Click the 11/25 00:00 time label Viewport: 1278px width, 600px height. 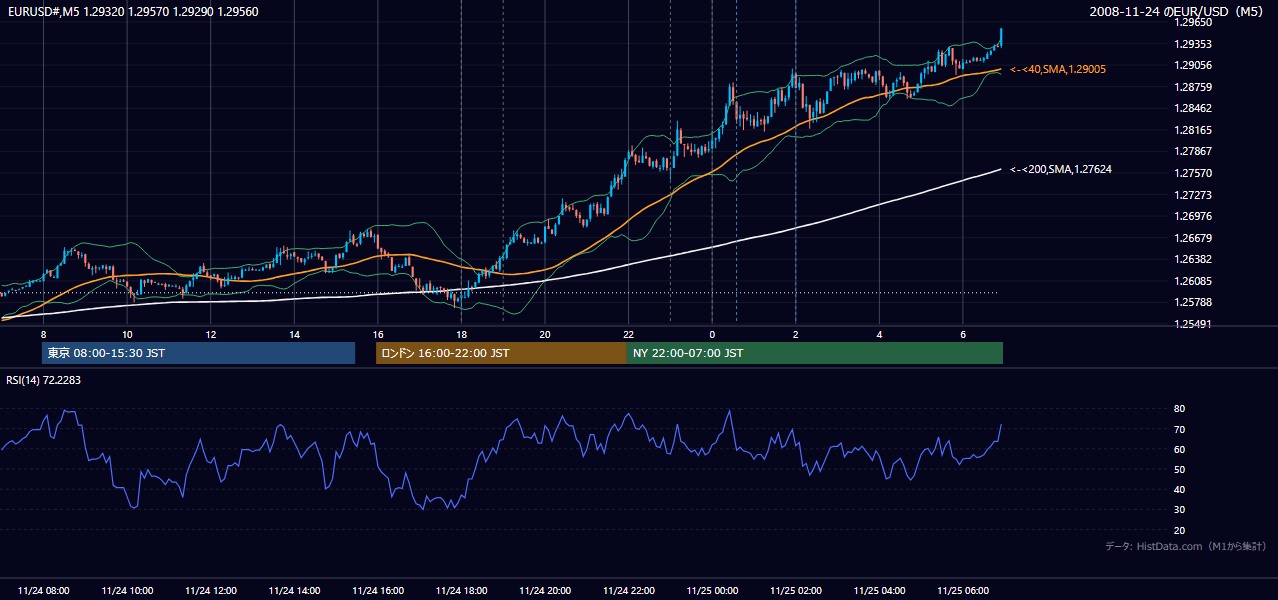pyautogui.click(x=712, y=591)
